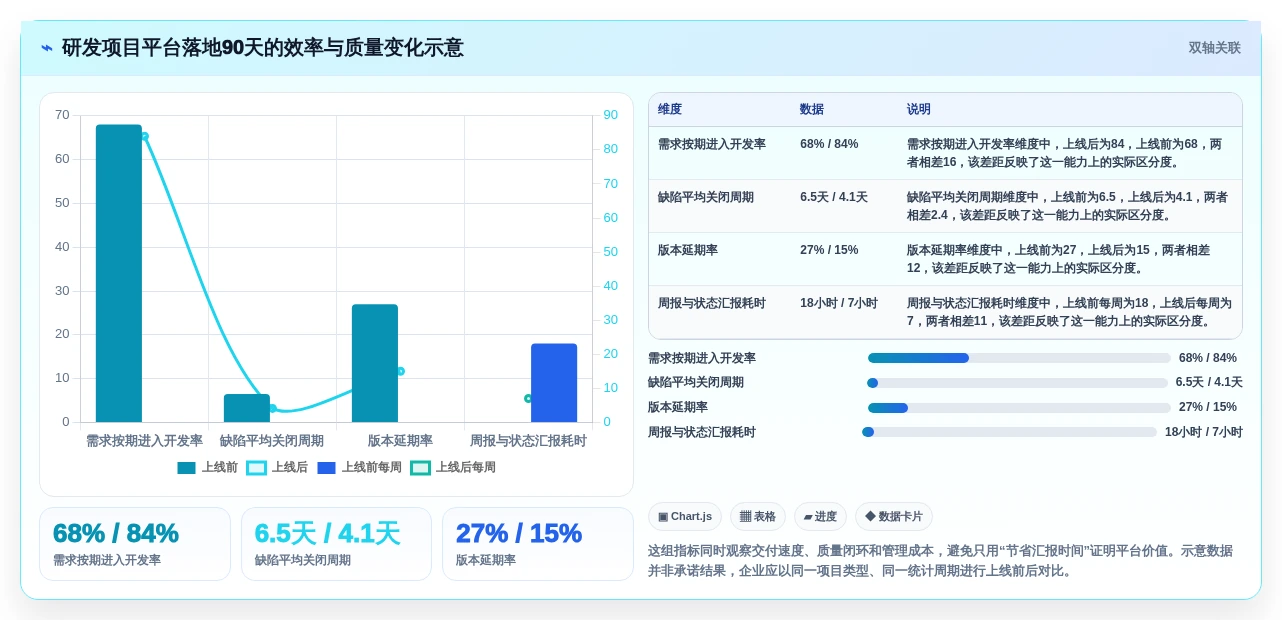Viewport: 1282px width, 620px height.
Task: Click the 上线后每周 point near 周报 bar
Action: tap(528, 398)
